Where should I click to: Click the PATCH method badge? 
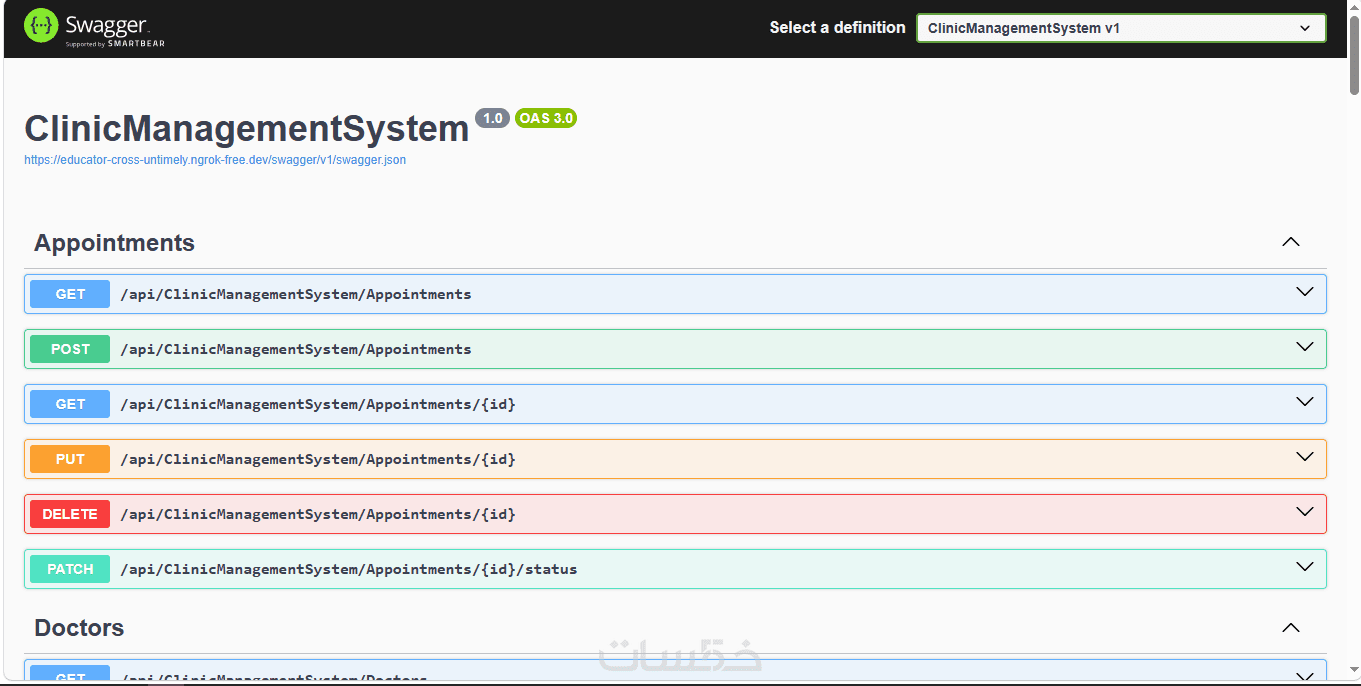pos(70,569)
